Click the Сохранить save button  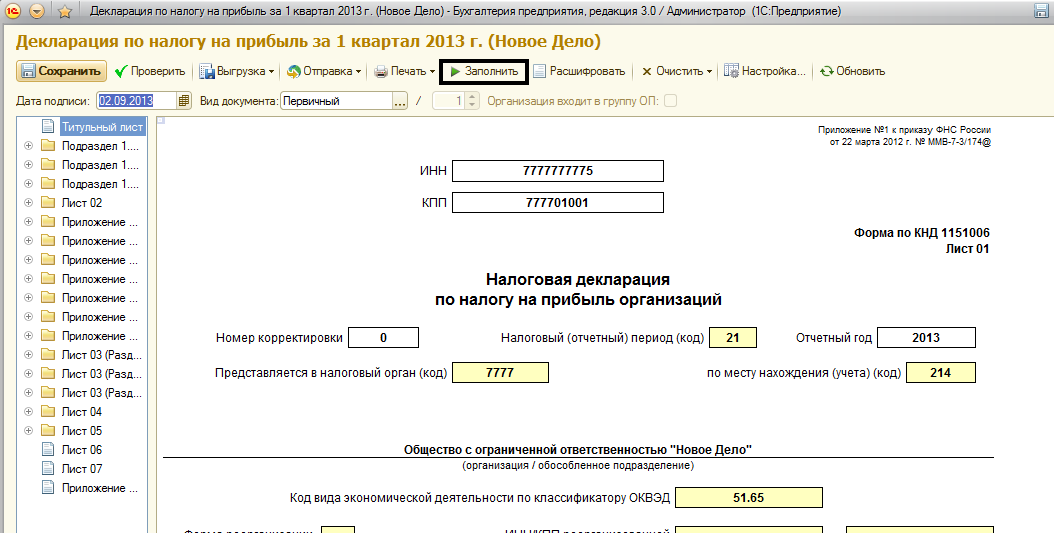coord(61,71)
